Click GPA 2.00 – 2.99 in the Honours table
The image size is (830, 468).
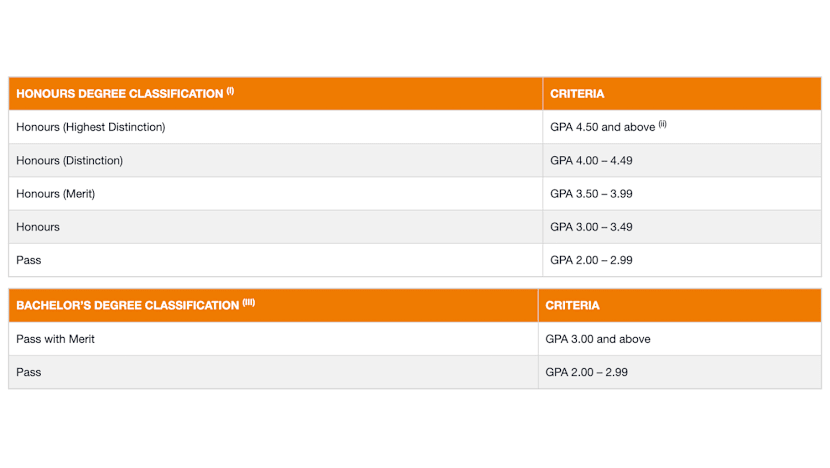click(591, 260)
